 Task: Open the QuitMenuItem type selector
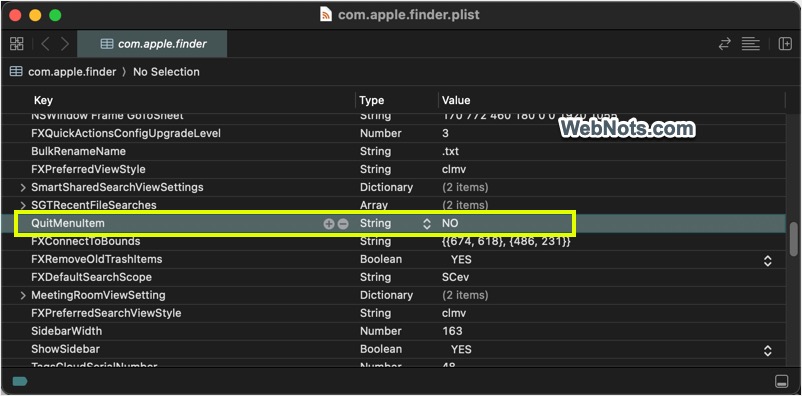(427, 224)
